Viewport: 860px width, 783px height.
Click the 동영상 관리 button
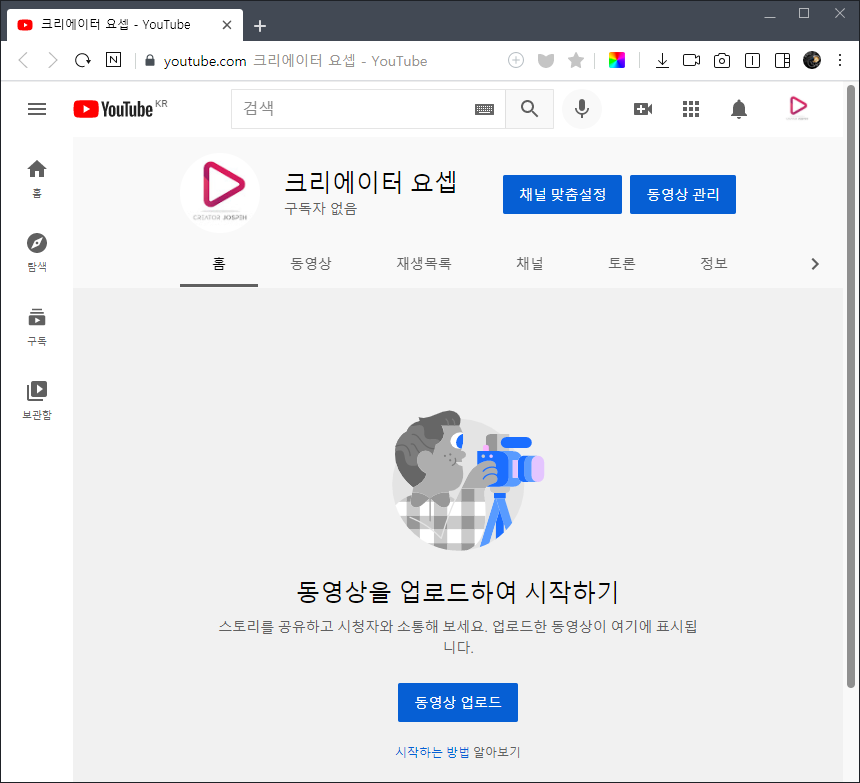point(683,195)
